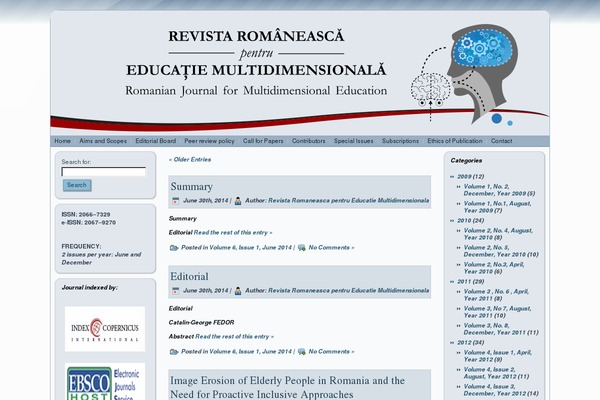Open Volume 1, No.1, August 2009
Viewport: 600px width, 400px height.
point(497,207)
